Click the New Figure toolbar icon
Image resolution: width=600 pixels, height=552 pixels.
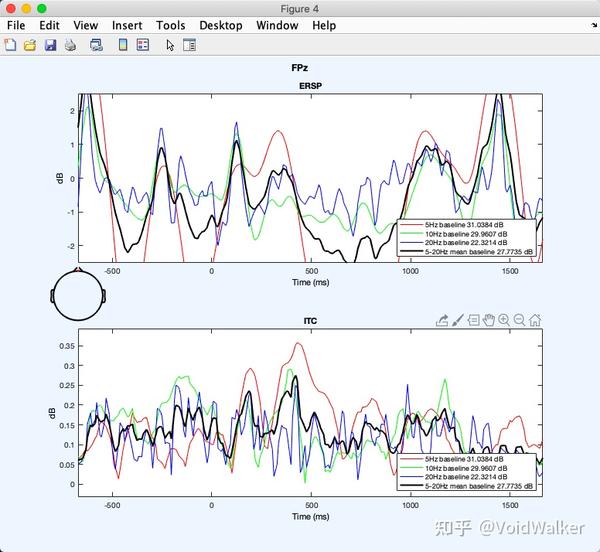pyautogui.click(x=10, y=45)
